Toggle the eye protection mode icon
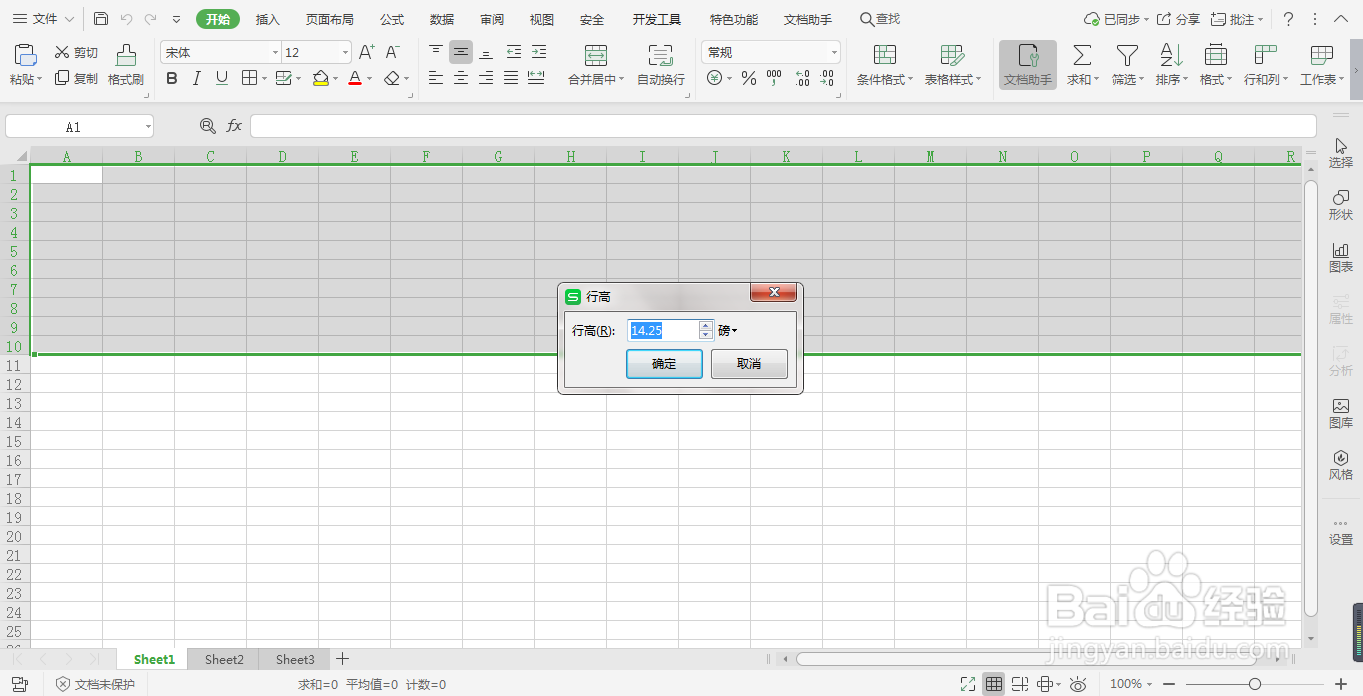The width and height of the screenshot is (1363, 696). point(1078,684)
